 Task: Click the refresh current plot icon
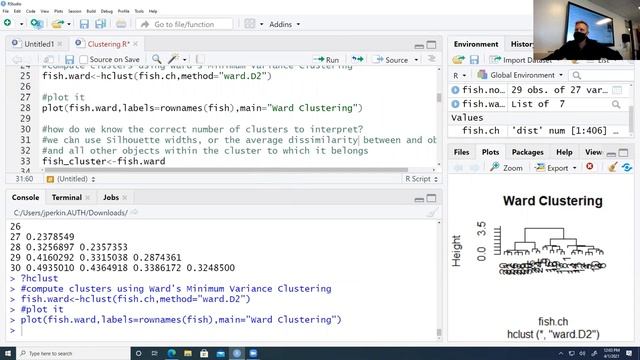(x=627, y=167)
